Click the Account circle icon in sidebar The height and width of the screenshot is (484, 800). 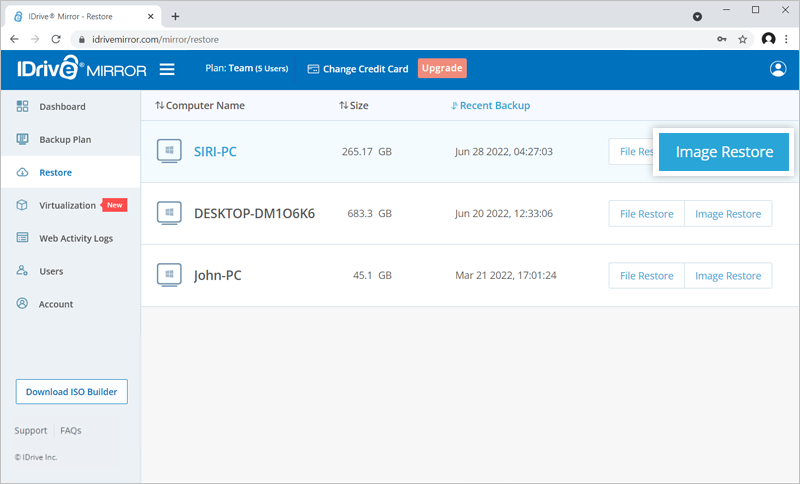22,303
